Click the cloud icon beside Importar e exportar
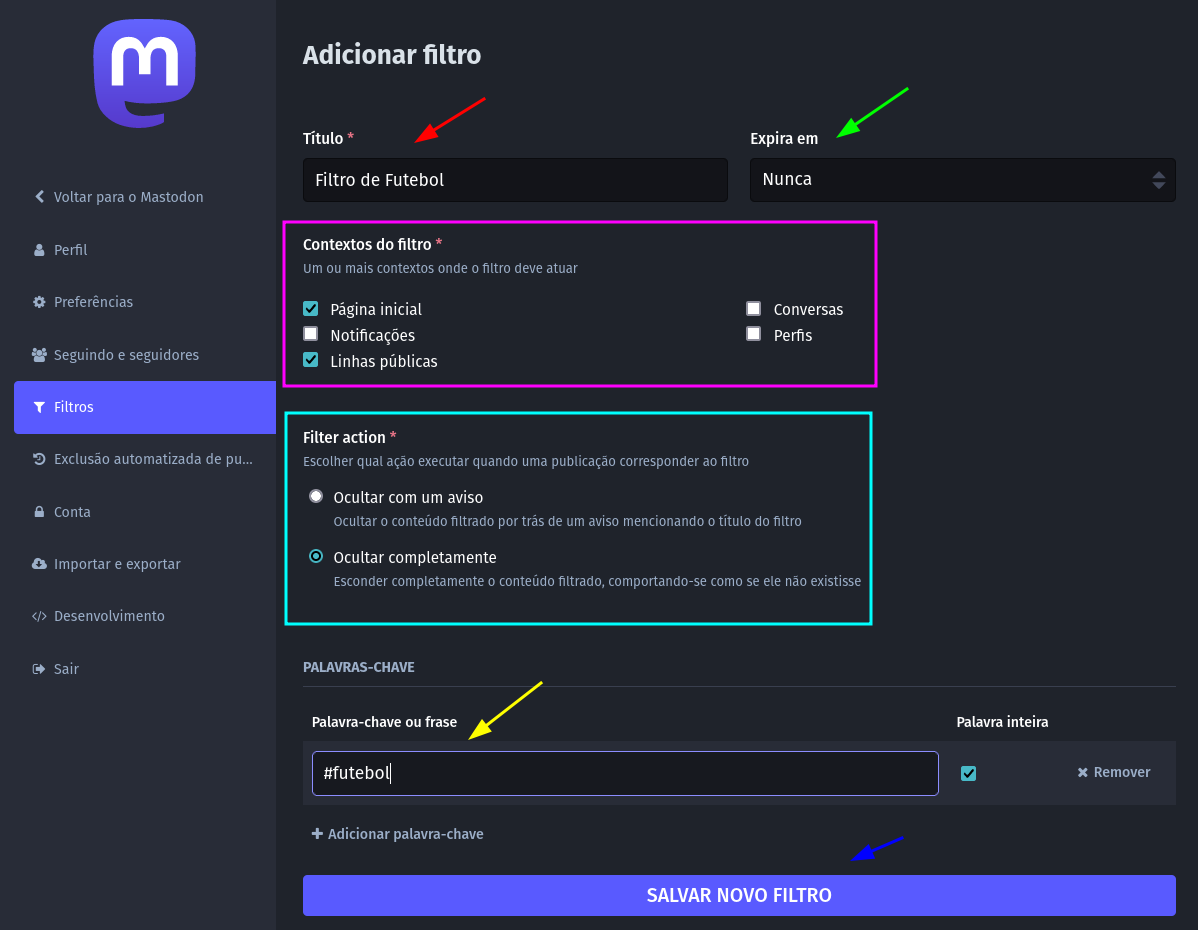This screenshot has height=930, width=1198. [x=39, y=564]
